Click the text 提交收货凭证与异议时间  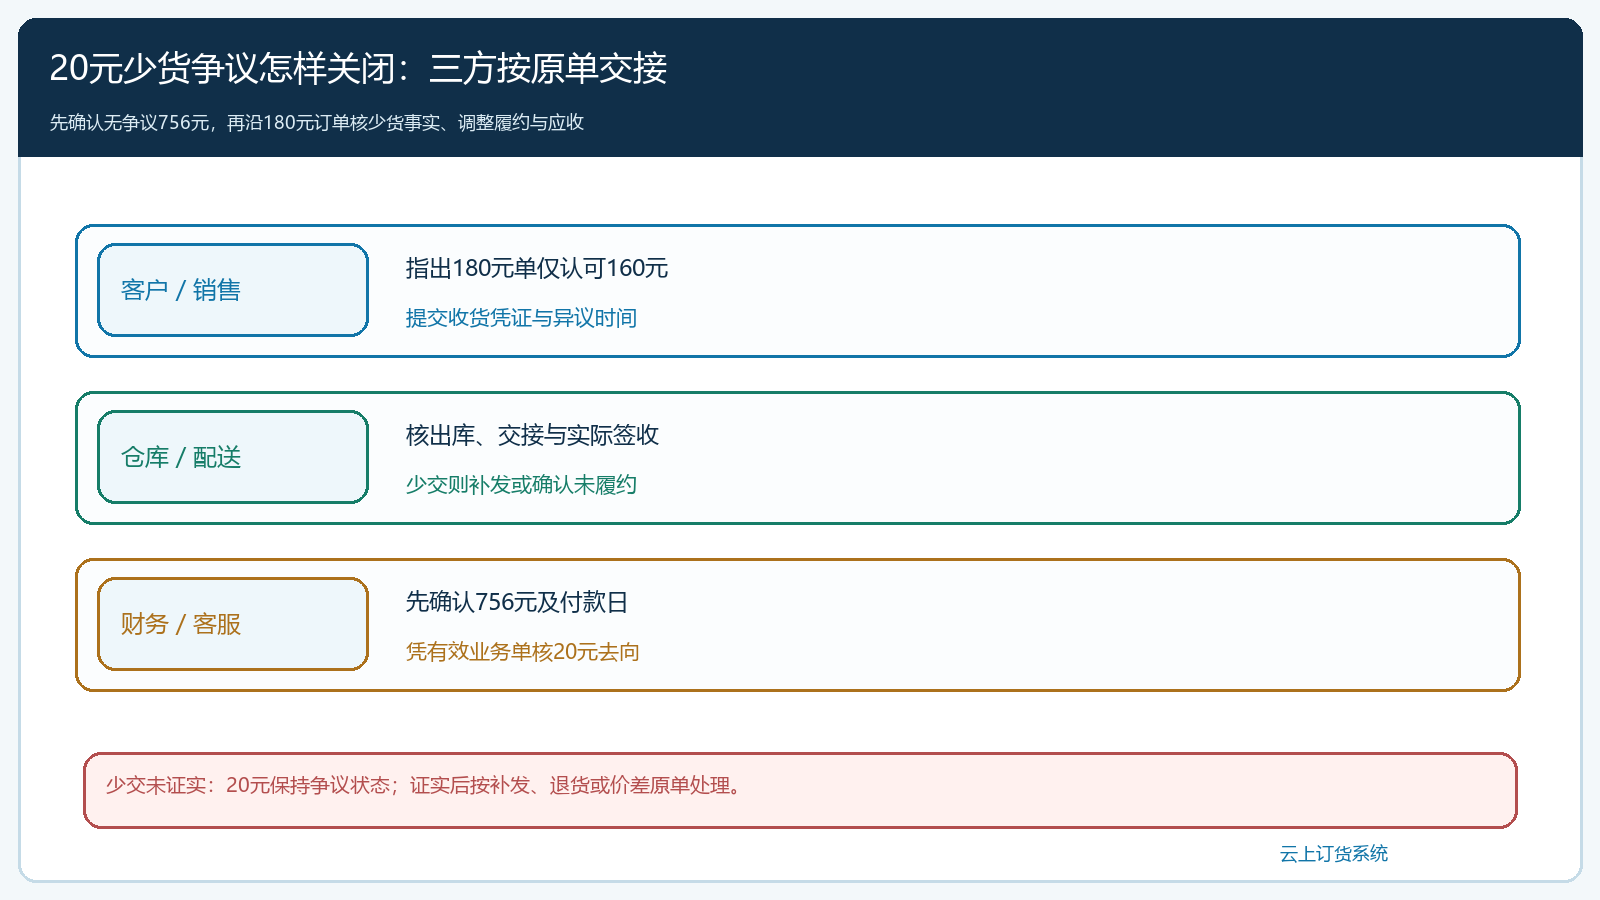(521, 318)
